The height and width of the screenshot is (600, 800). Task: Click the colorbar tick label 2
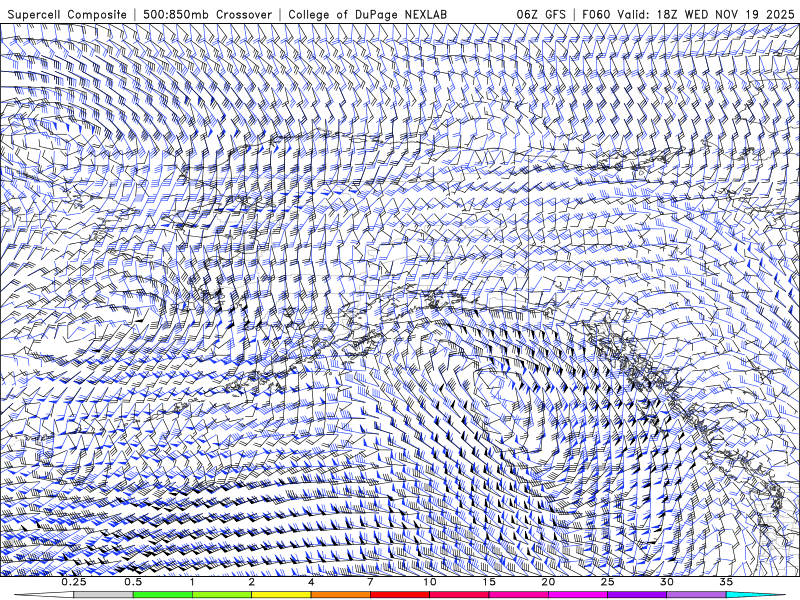(252, 582)
